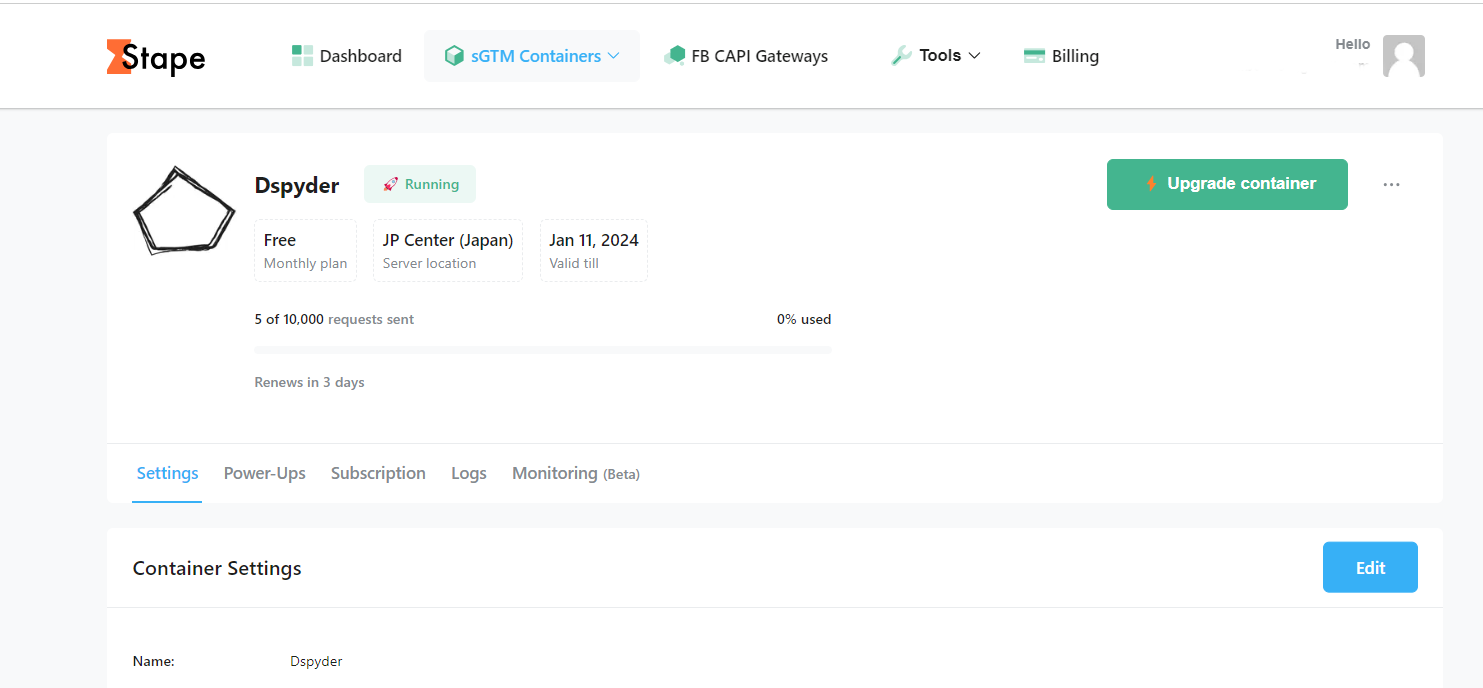Click the "0% used" text

[804, 320]
